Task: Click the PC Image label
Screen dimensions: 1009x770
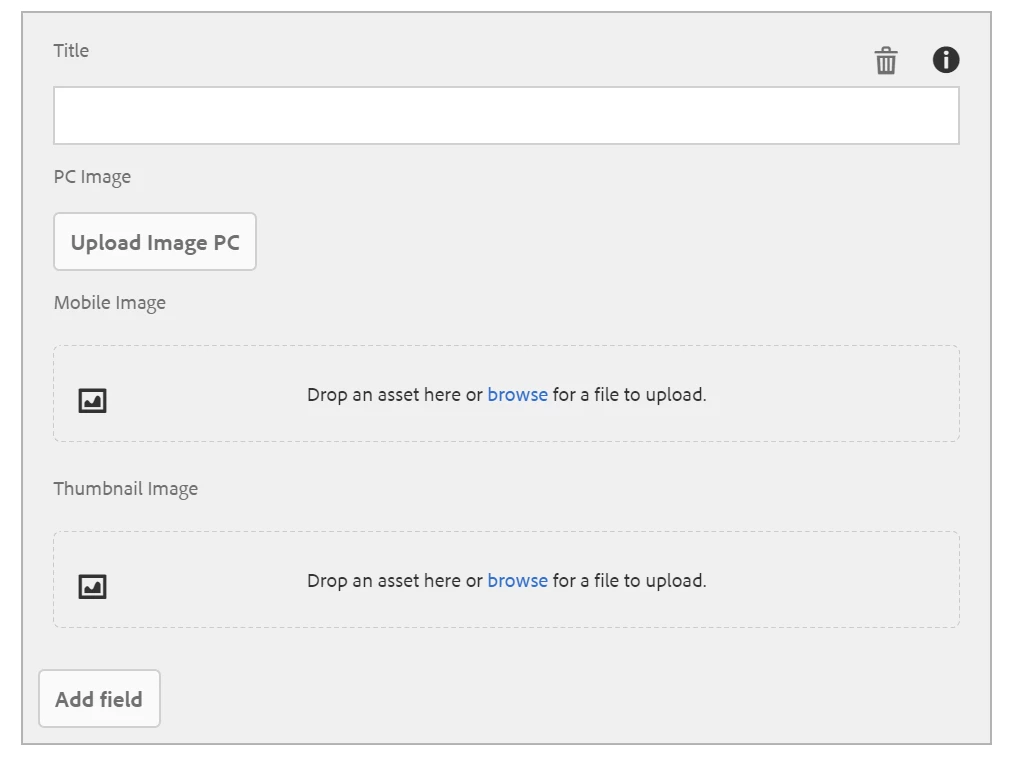Action: 92,177
